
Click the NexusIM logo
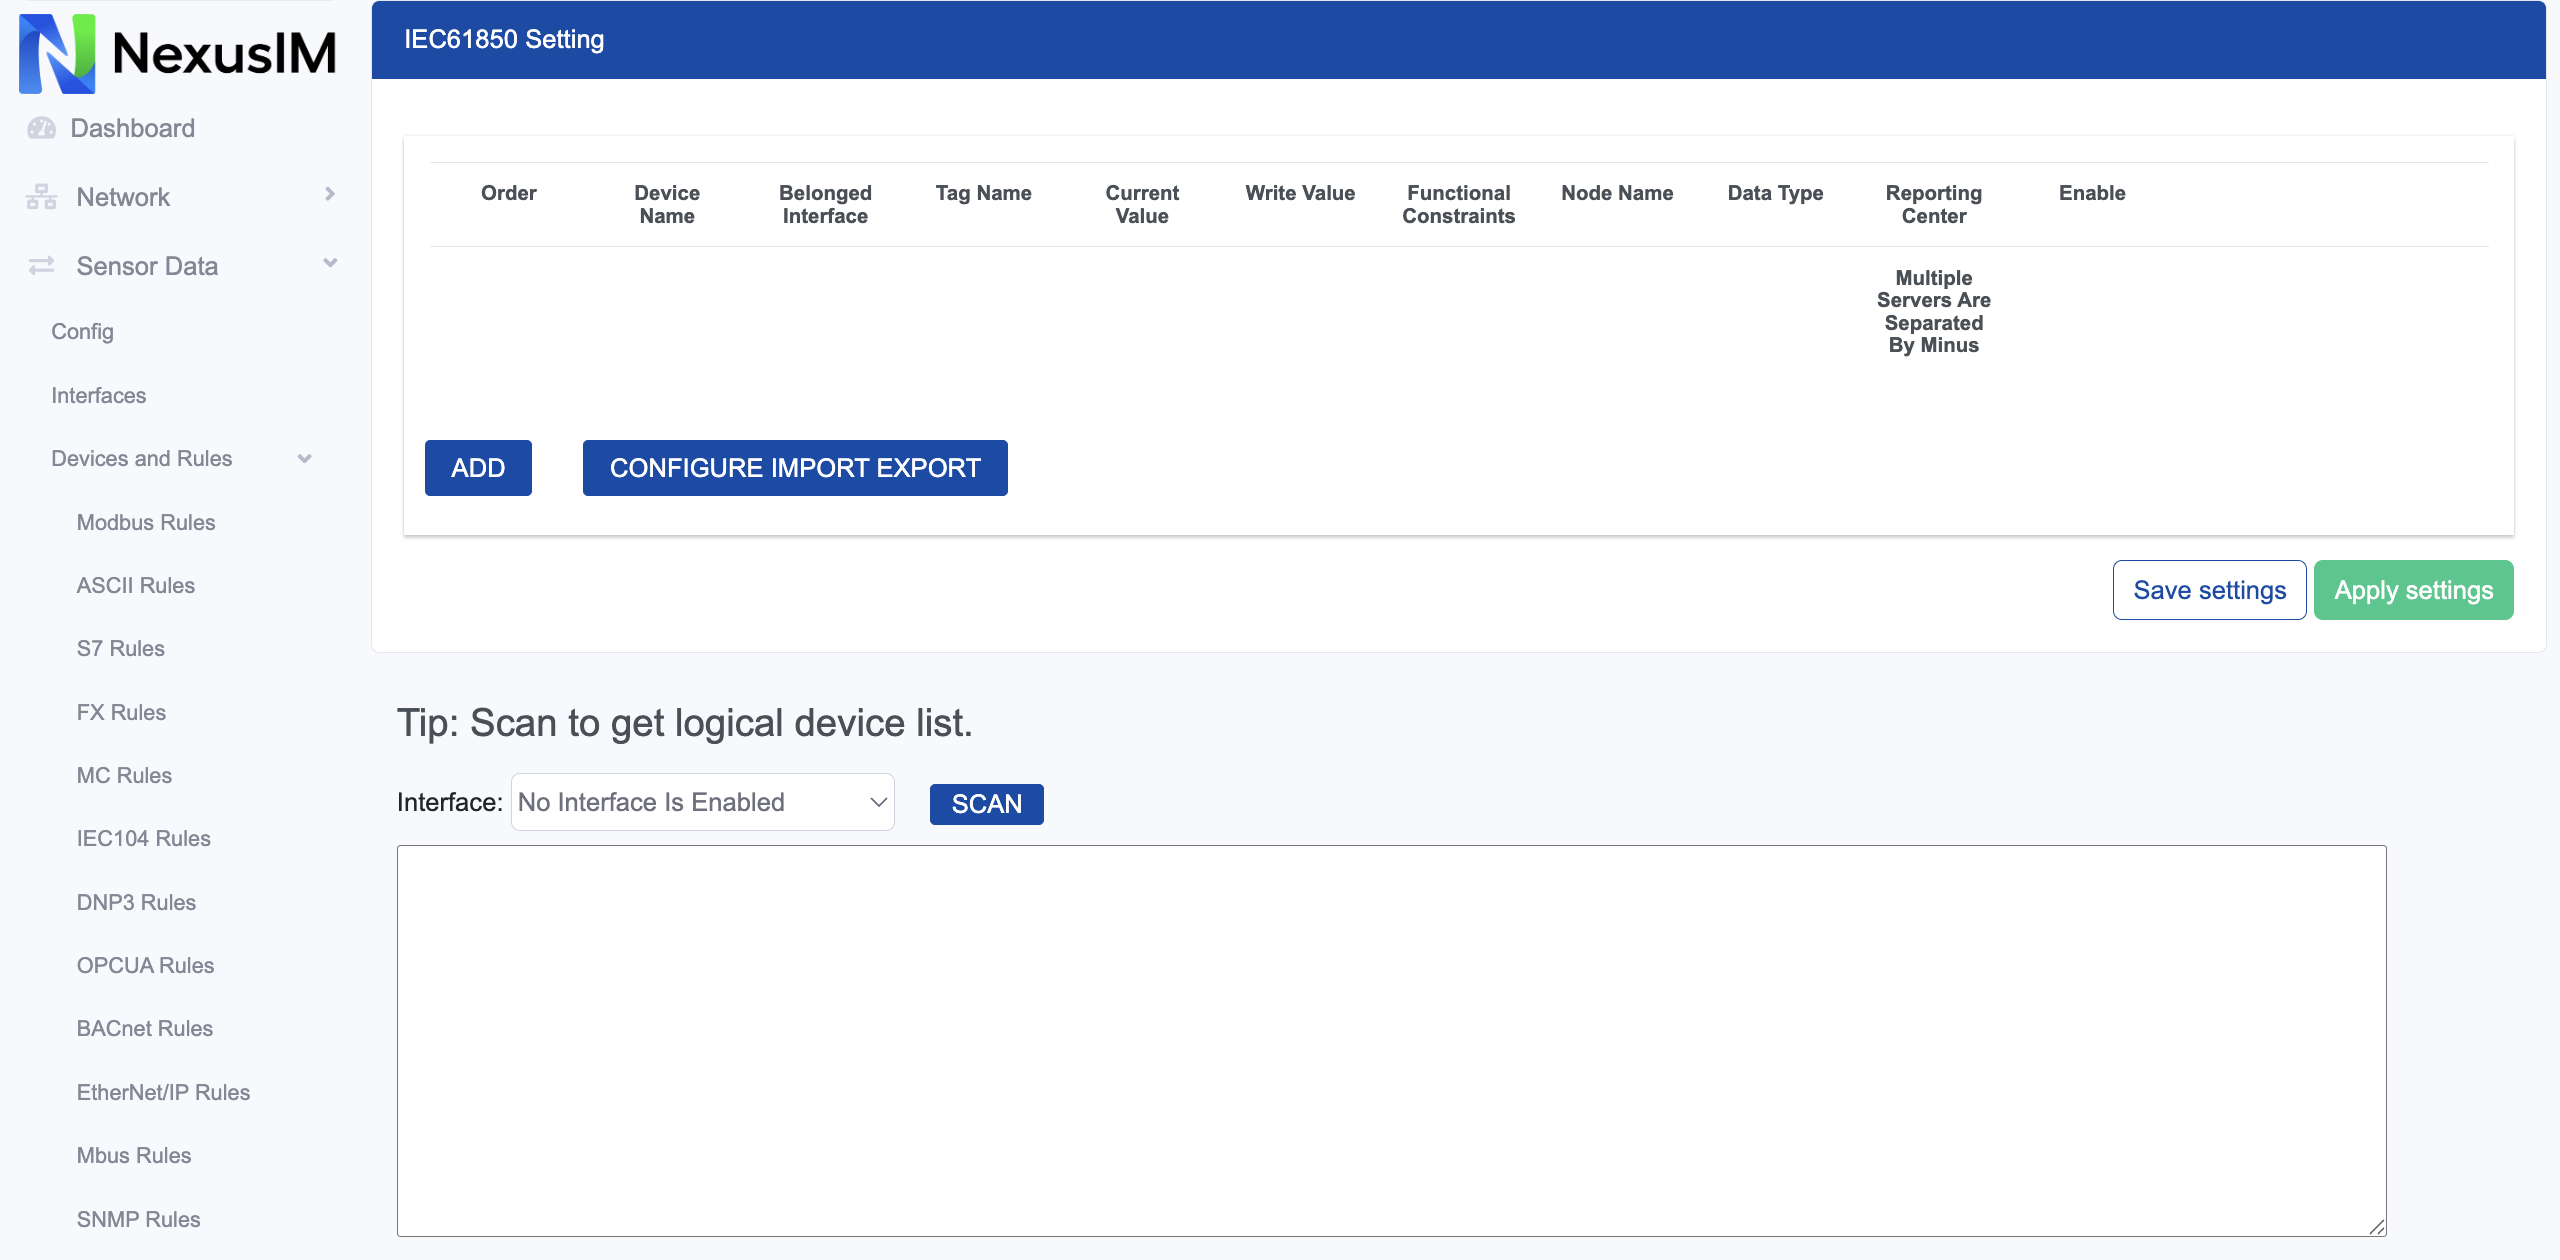point(178,53)
